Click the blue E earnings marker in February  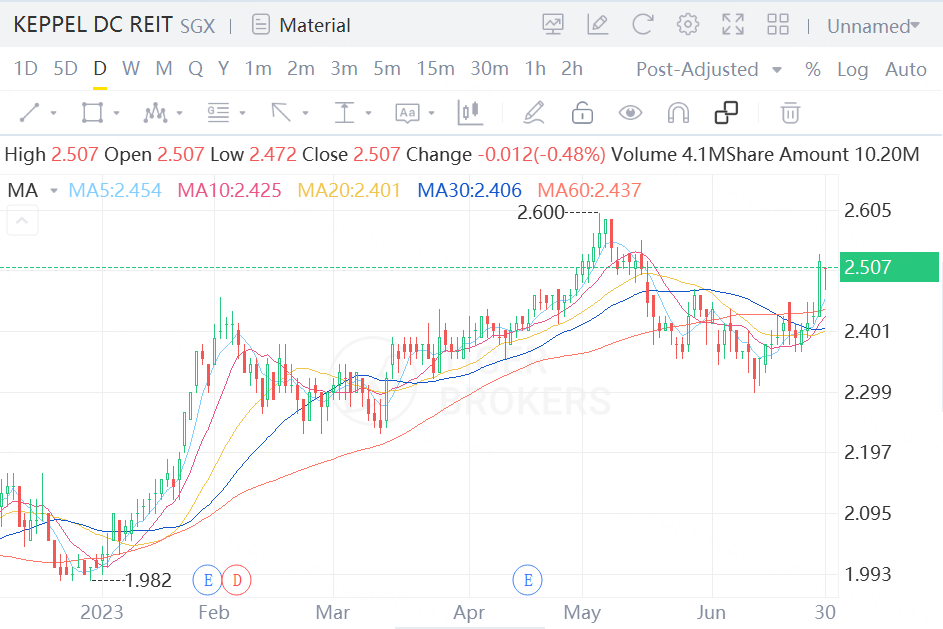207,580
